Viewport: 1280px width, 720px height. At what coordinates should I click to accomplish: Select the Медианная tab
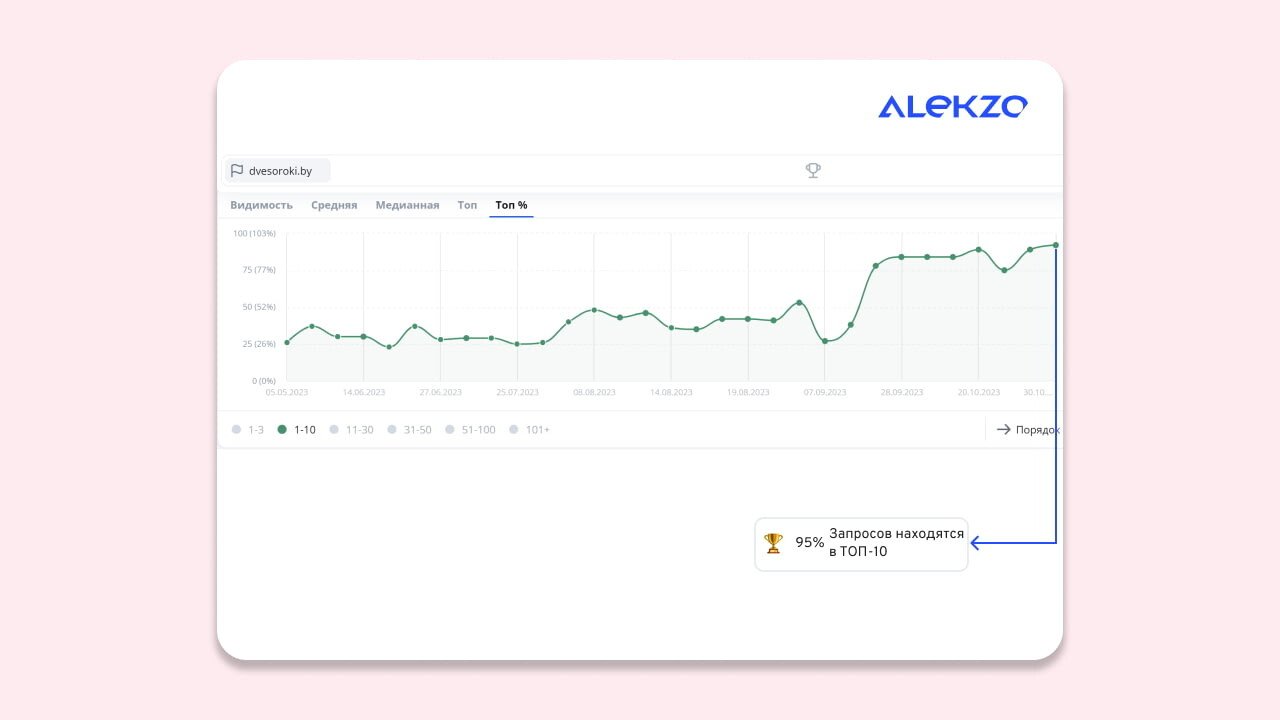[x=407, y=205]
